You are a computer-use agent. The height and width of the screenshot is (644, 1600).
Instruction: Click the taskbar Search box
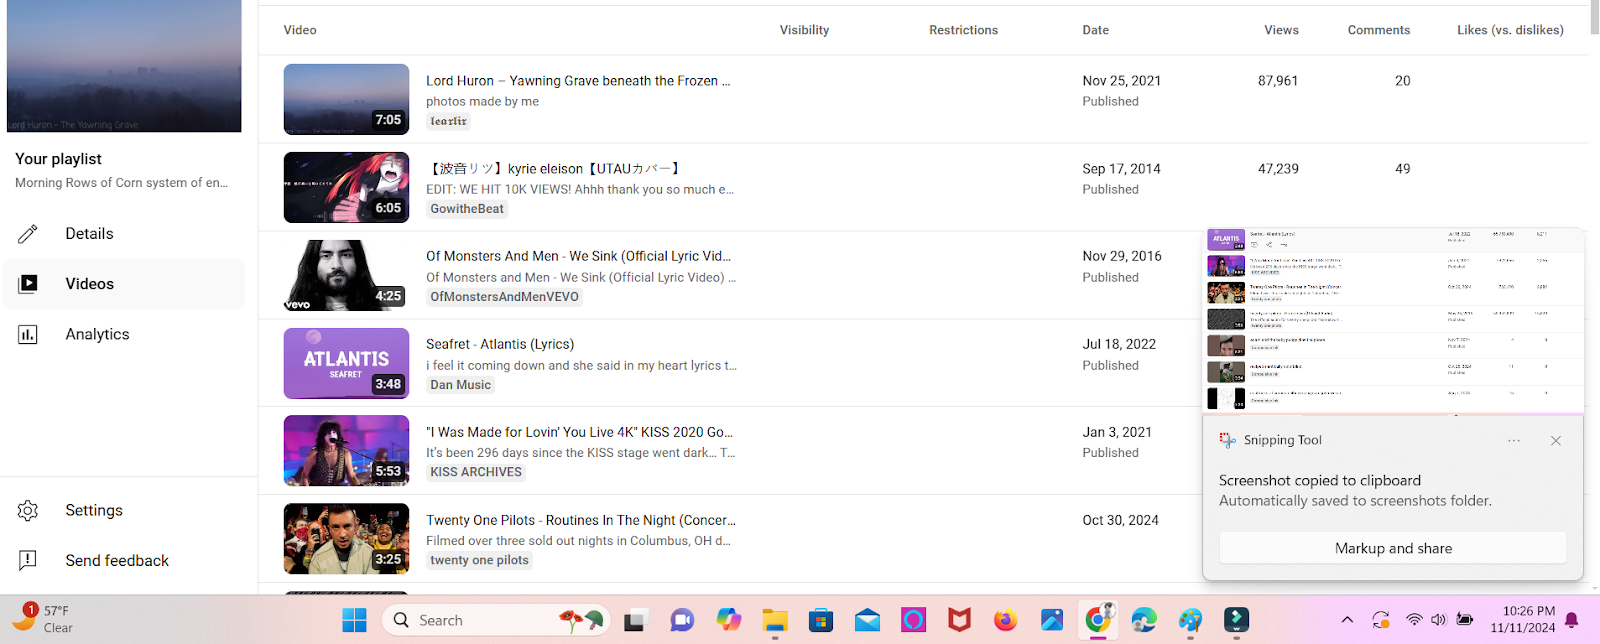[496, 620]
